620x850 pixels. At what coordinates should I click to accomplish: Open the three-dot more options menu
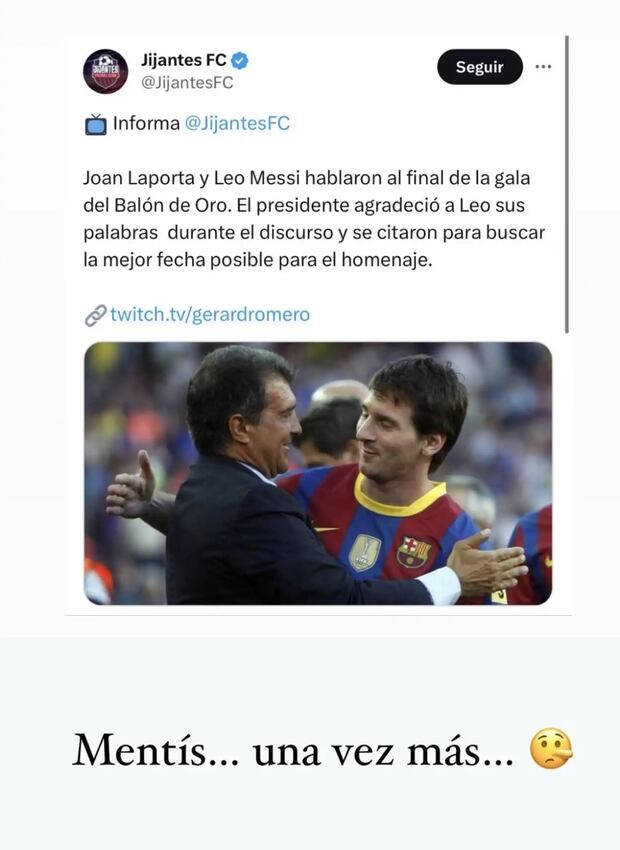point(543,67)
